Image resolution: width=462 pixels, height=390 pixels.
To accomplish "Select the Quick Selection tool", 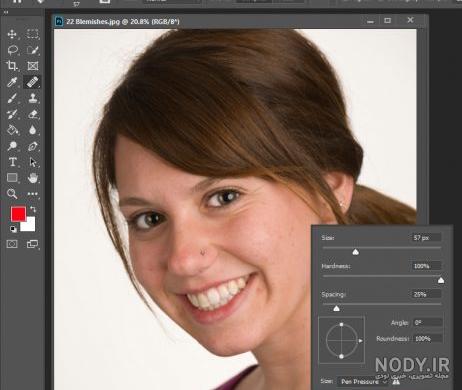I will pos(32,50).
